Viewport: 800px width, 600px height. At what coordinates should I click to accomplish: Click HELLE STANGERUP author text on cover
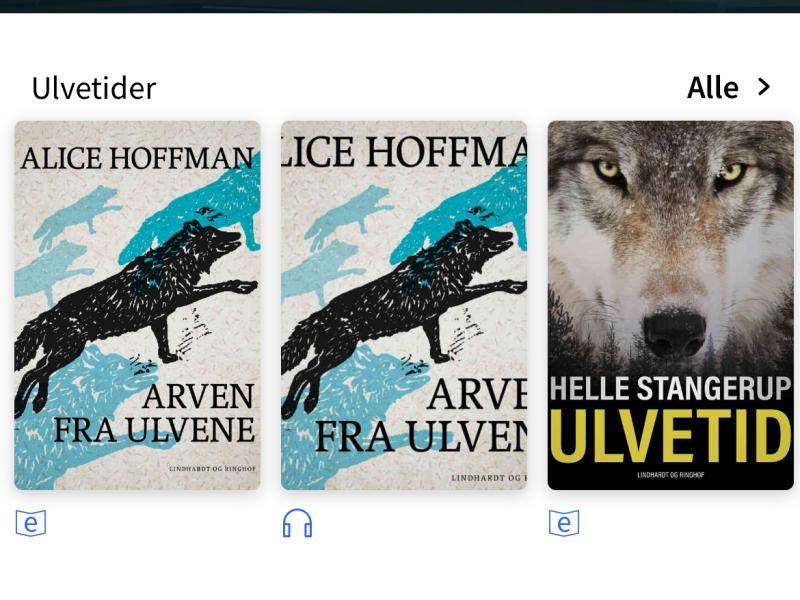(x=670, y=389)
